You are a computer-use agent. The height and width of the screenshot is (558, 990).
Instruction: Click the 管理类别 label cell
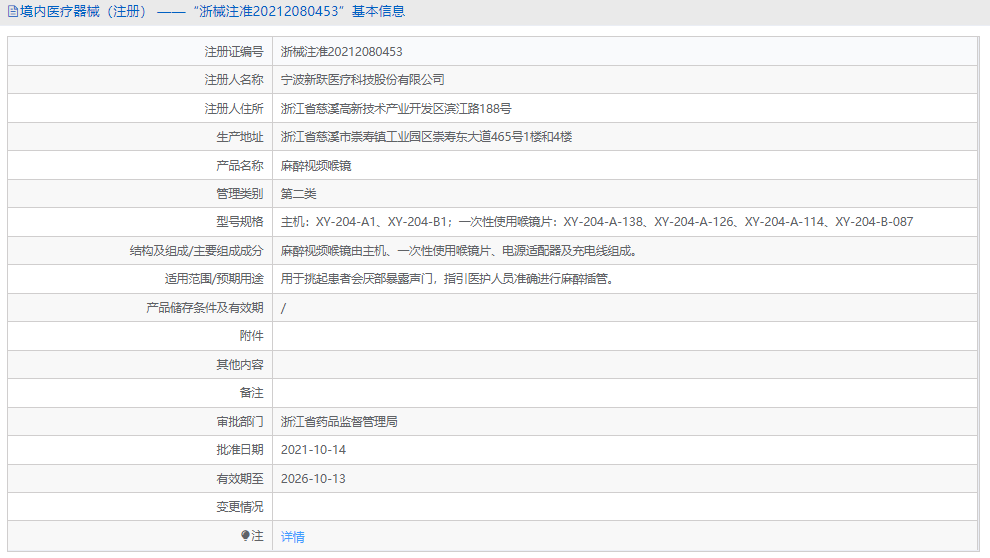[140, 194]
